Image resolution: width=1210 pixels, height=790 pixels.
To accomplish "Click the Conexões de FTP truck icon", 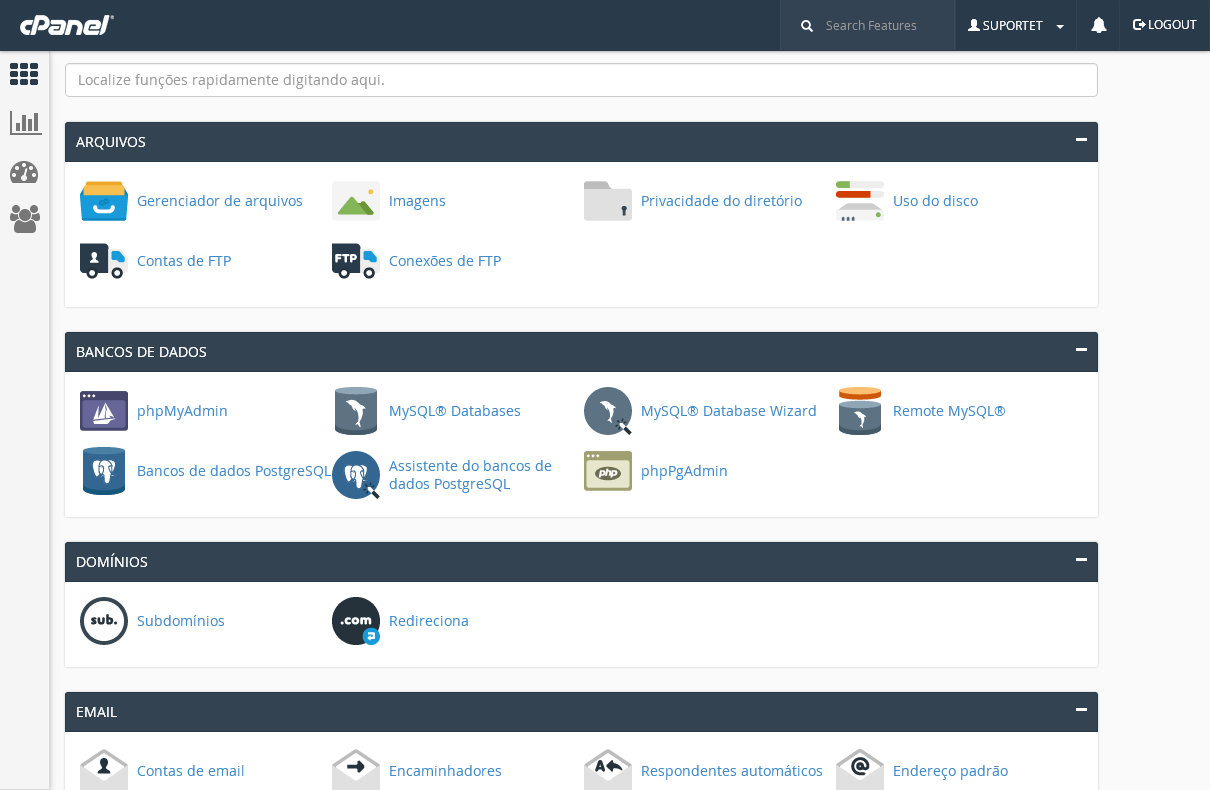I will click(356, 261).
